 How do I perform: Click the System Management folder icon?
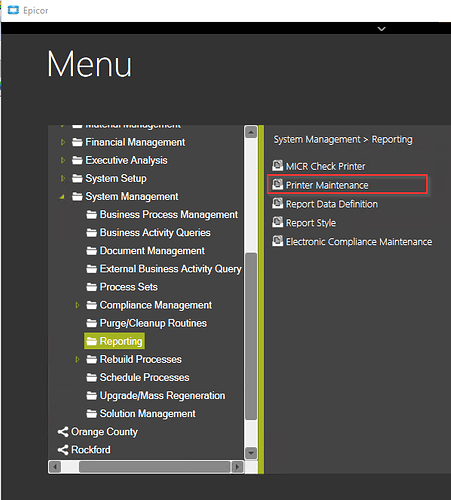click(77, 197)
